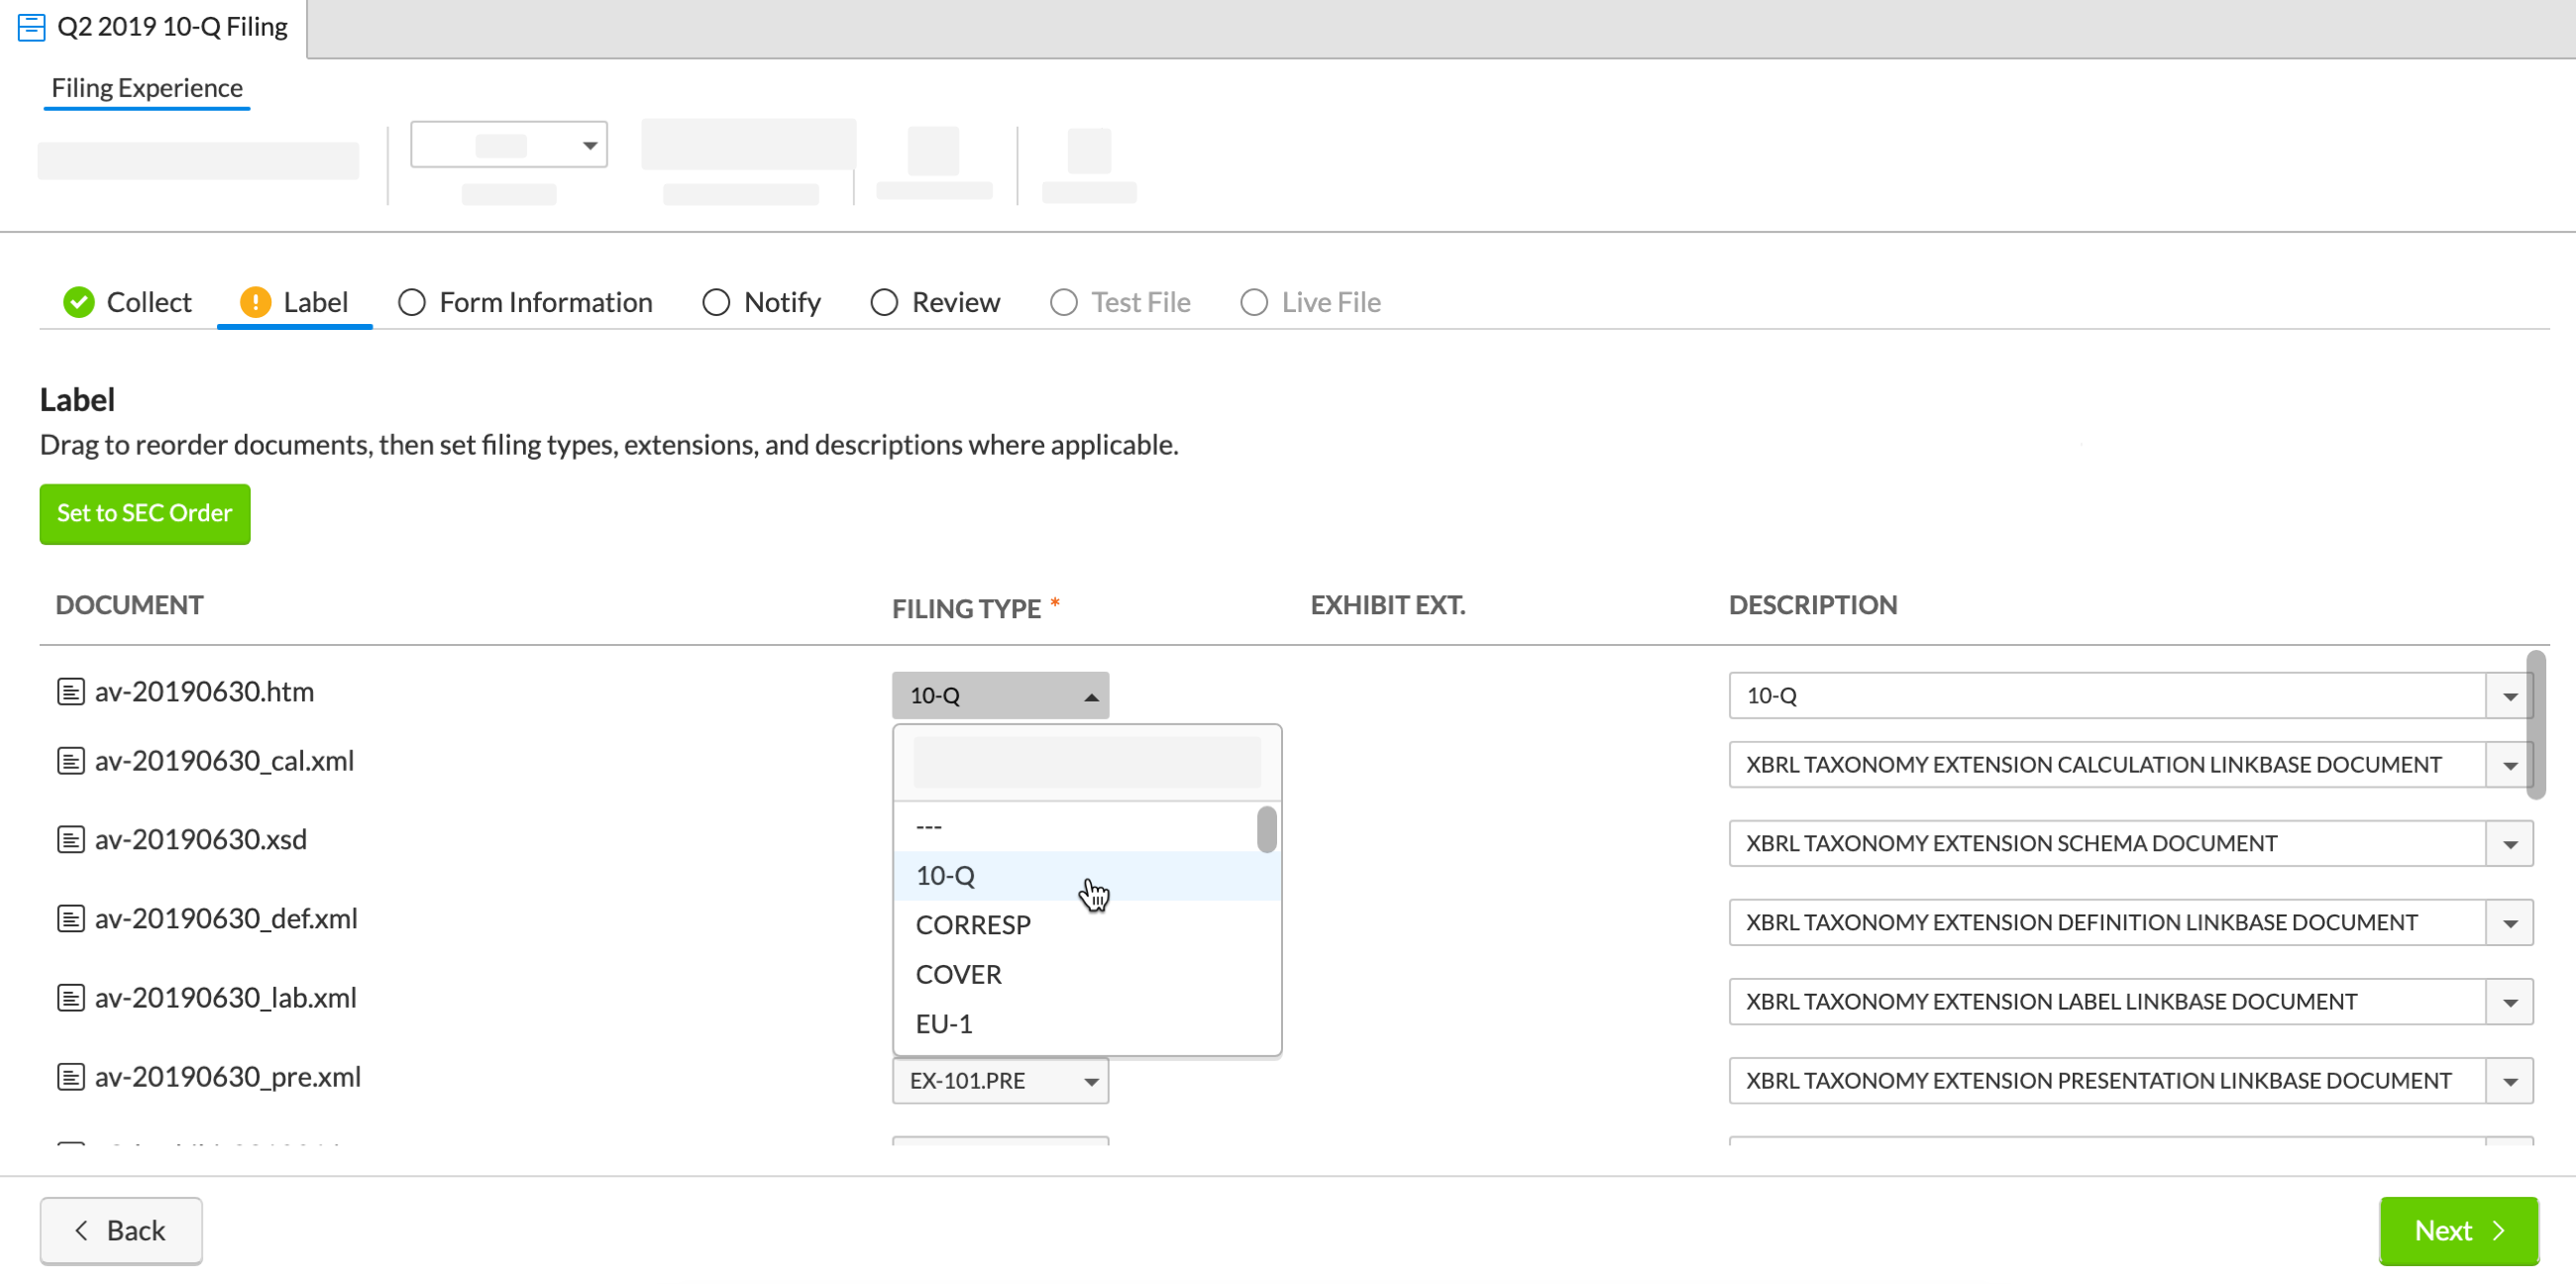Click the DESCRIPTION column header
The width and height of the screenshot is (2576, 1284).
[x=1812, y=605]
